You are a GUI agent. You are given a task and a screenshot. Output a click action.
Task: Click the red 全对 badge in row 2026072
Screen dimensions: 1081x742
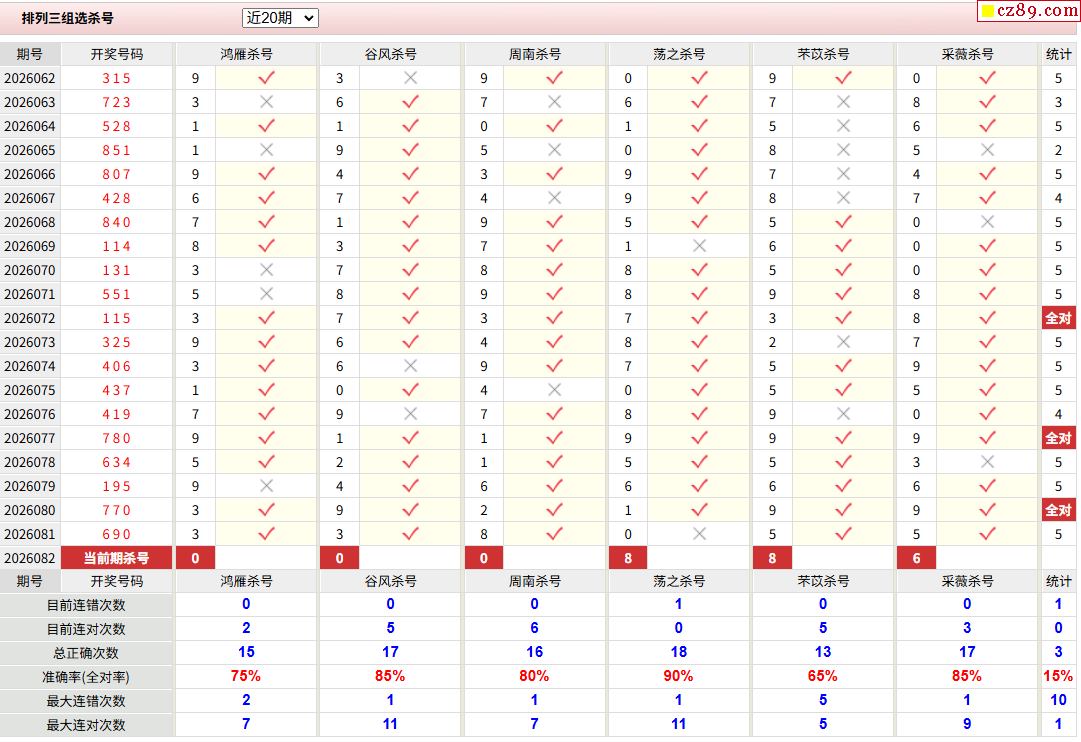(1058, 318)
